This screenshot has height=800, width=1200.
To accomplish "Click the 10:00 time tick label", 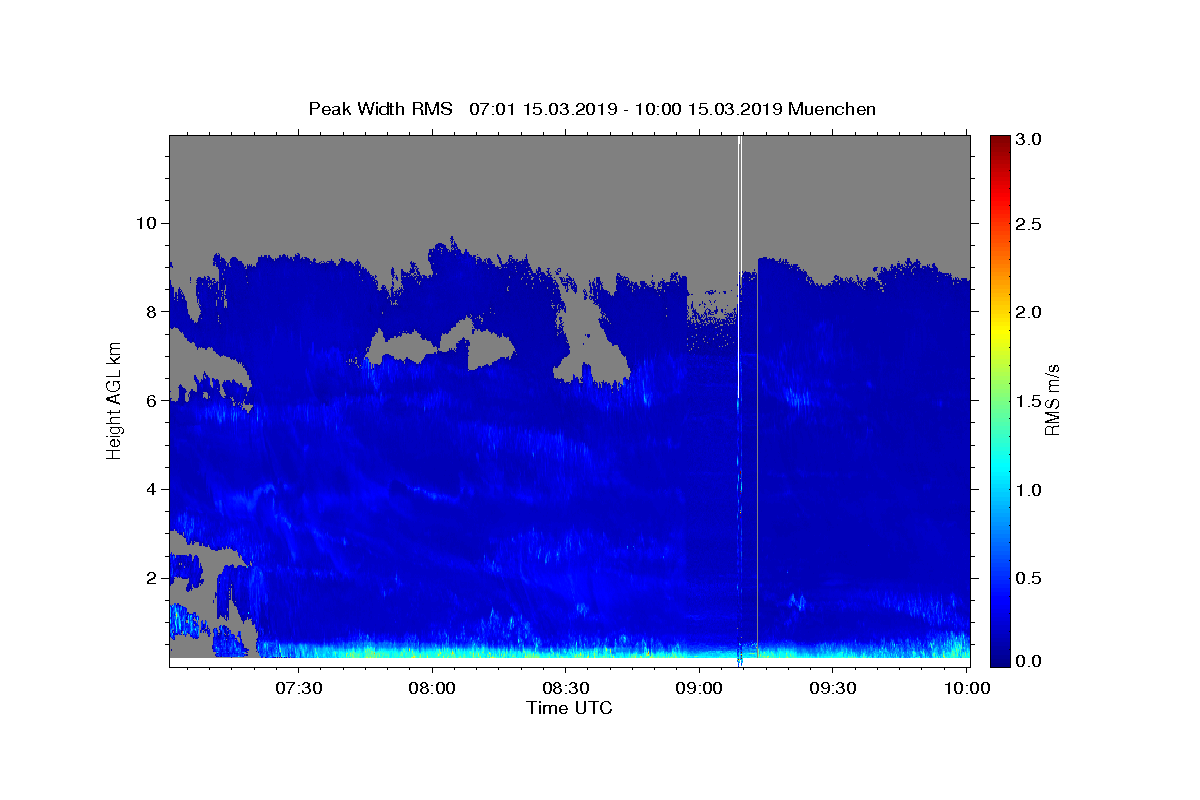I will click(966, 688).
